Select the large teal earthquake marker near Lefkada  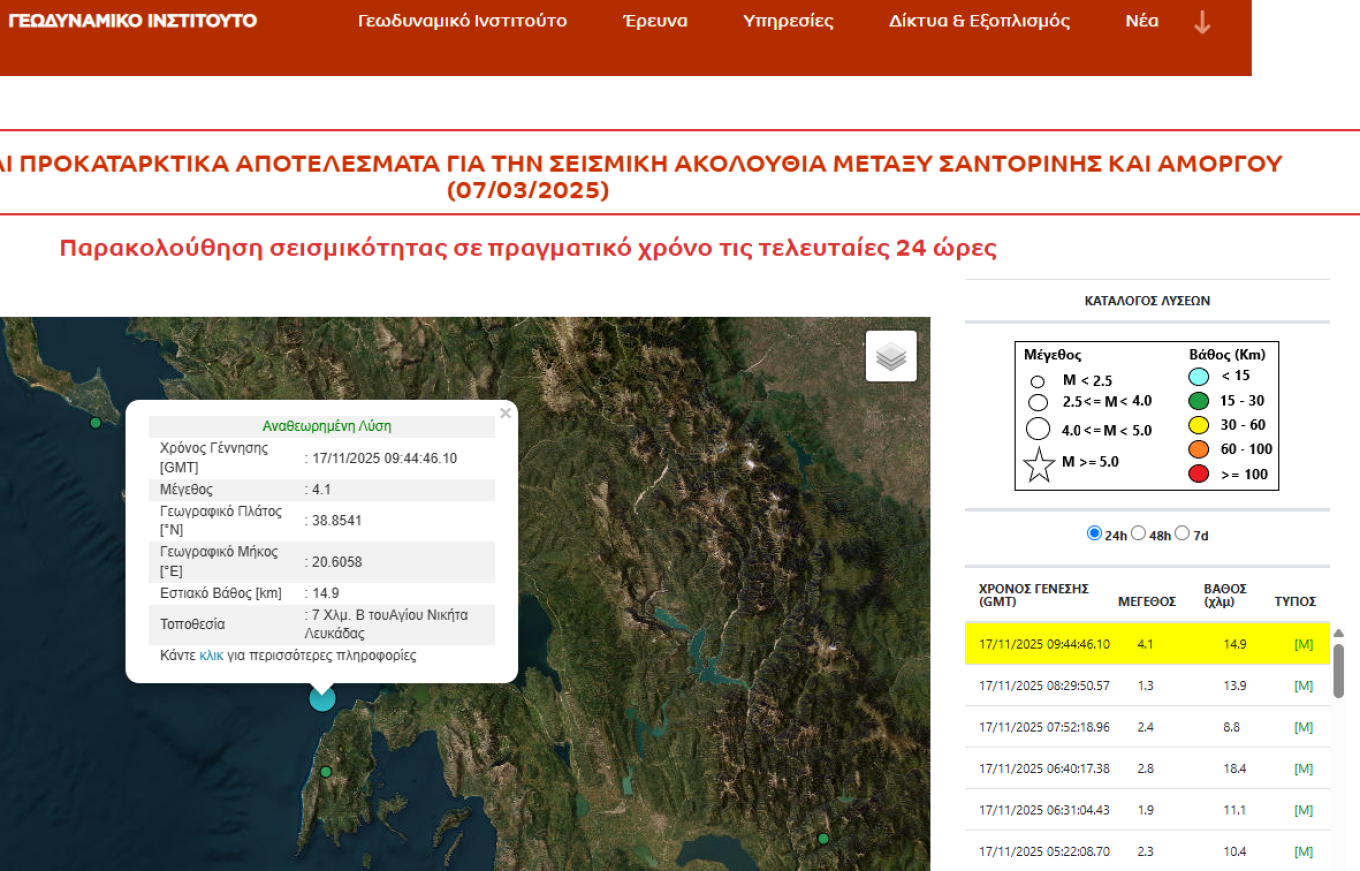[x=322, y=698]
